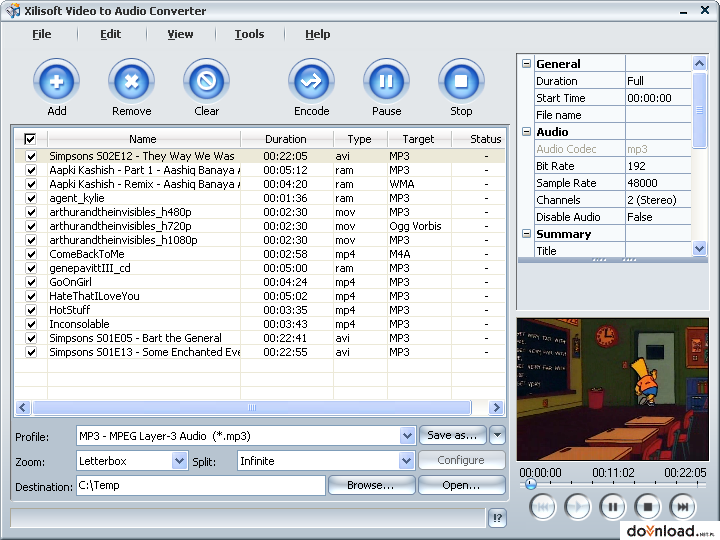This screenshot has height=540, width=720.
Task: Open the arrow menu beside Save as
Action: (497, 435)
